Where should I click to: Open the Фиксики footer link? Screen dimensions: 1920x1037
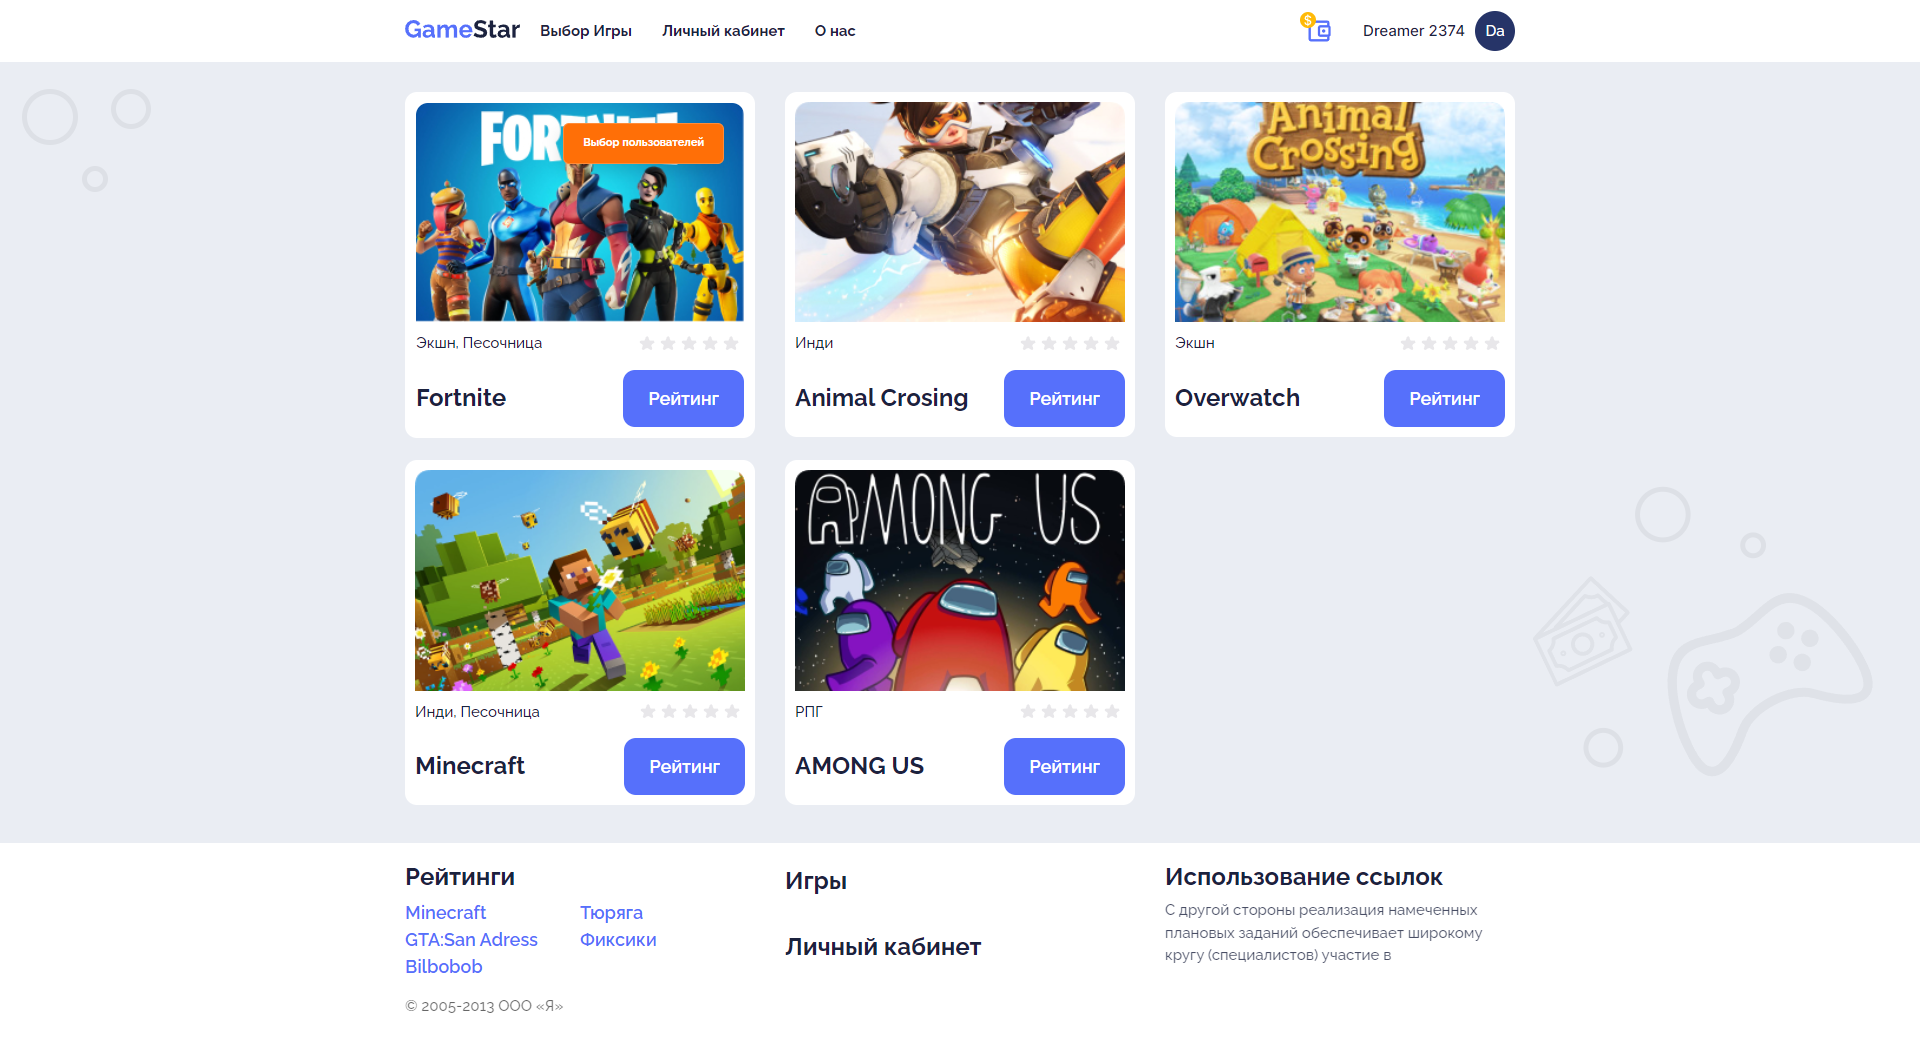click(x=618, y=939)
